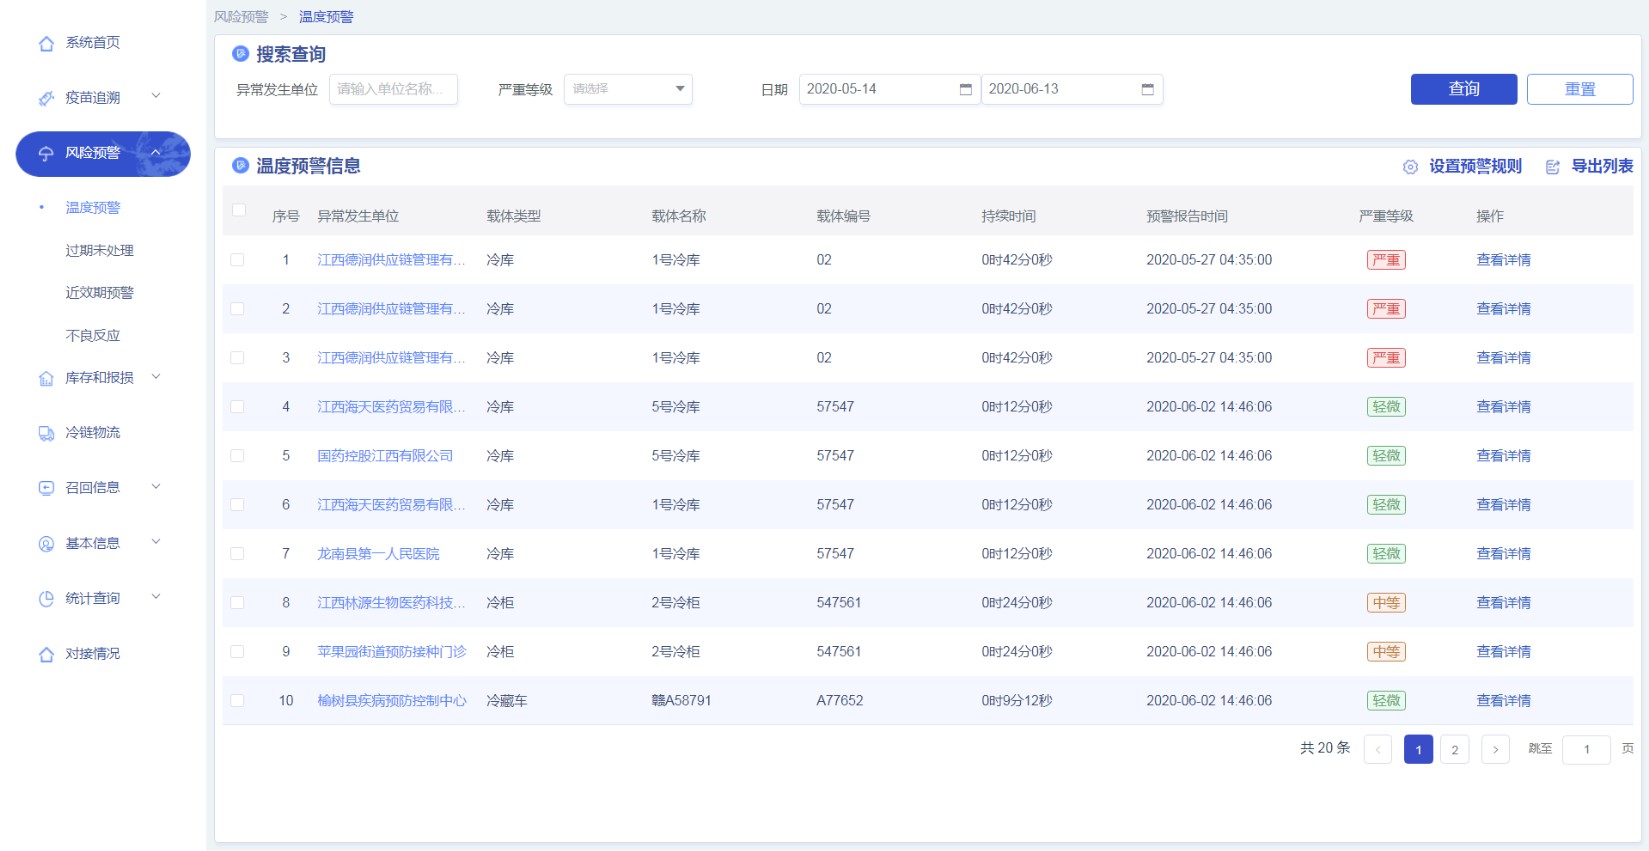Open unit link 国药控股江西有限公司
This screenshot has height=851, width=1649.
385,456
